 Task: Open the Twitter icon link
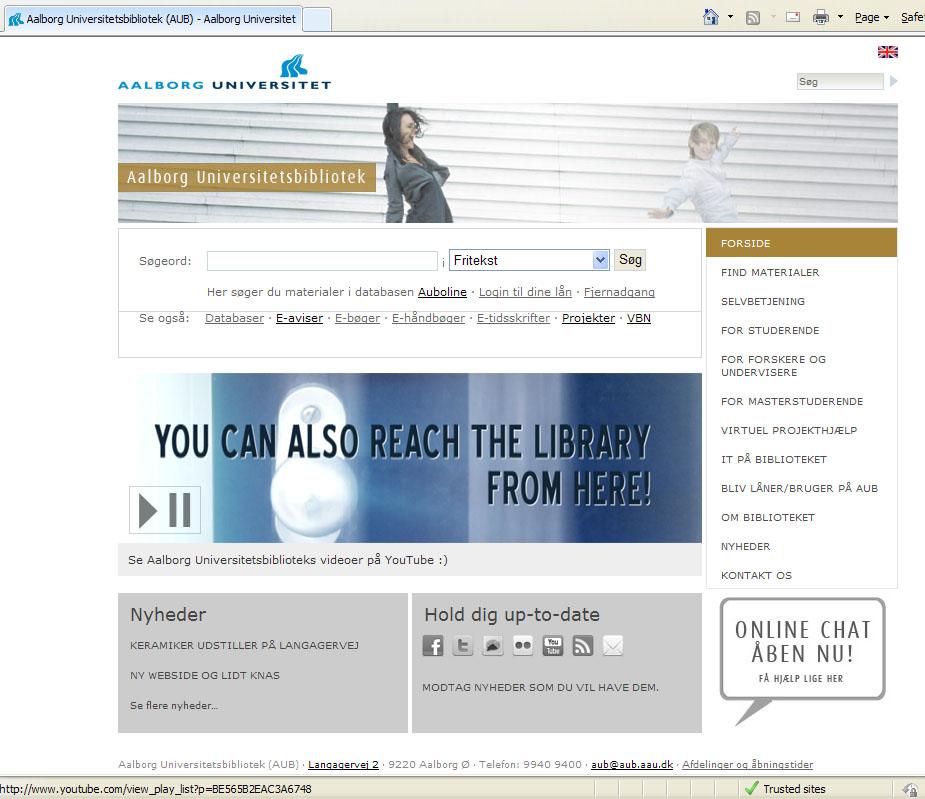[462, 646]
